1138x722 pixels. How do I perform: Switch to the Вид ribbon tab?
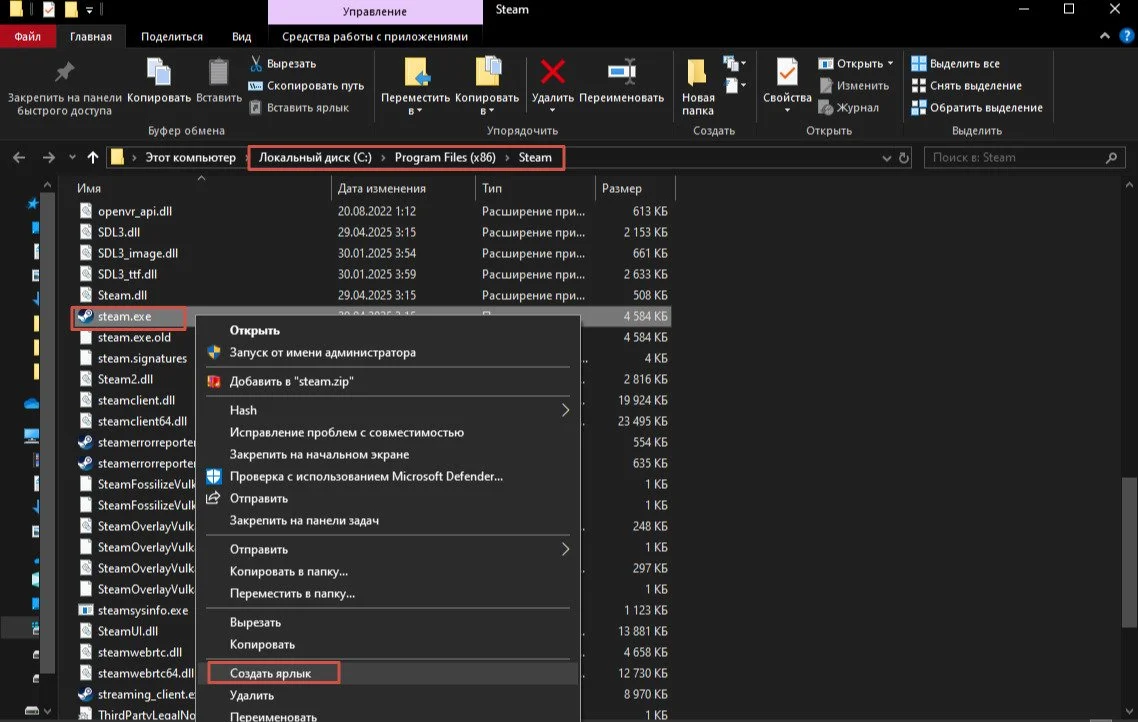pyautogui.click(x=242, y=36)
